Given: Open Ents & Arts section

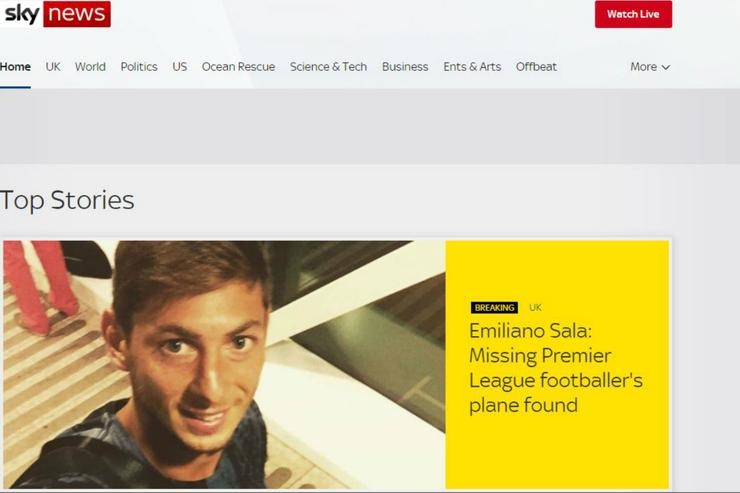Looking at the screenshot, I should click(472, 67).
